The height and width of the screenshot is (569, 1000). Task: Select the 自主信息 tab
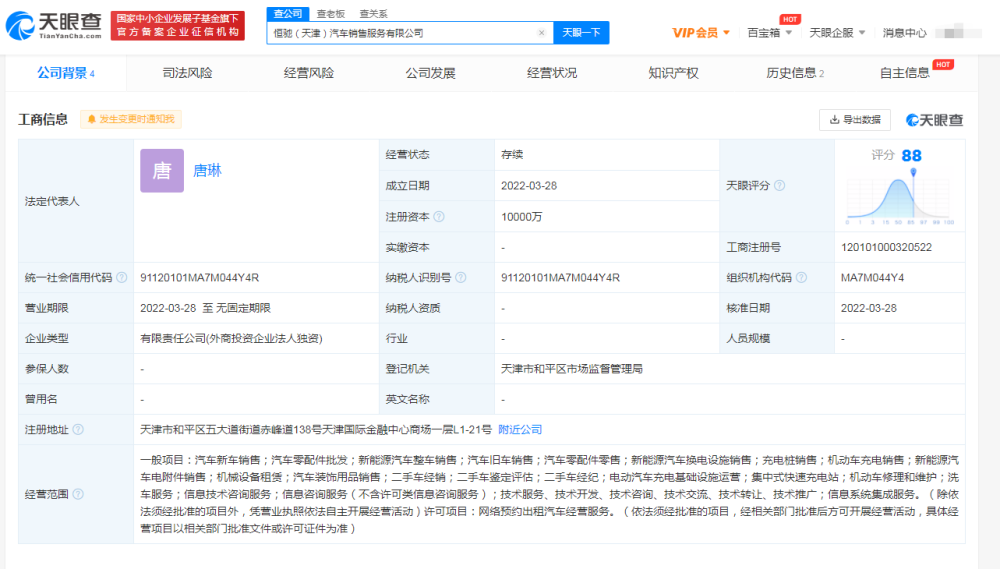(905, 73)
